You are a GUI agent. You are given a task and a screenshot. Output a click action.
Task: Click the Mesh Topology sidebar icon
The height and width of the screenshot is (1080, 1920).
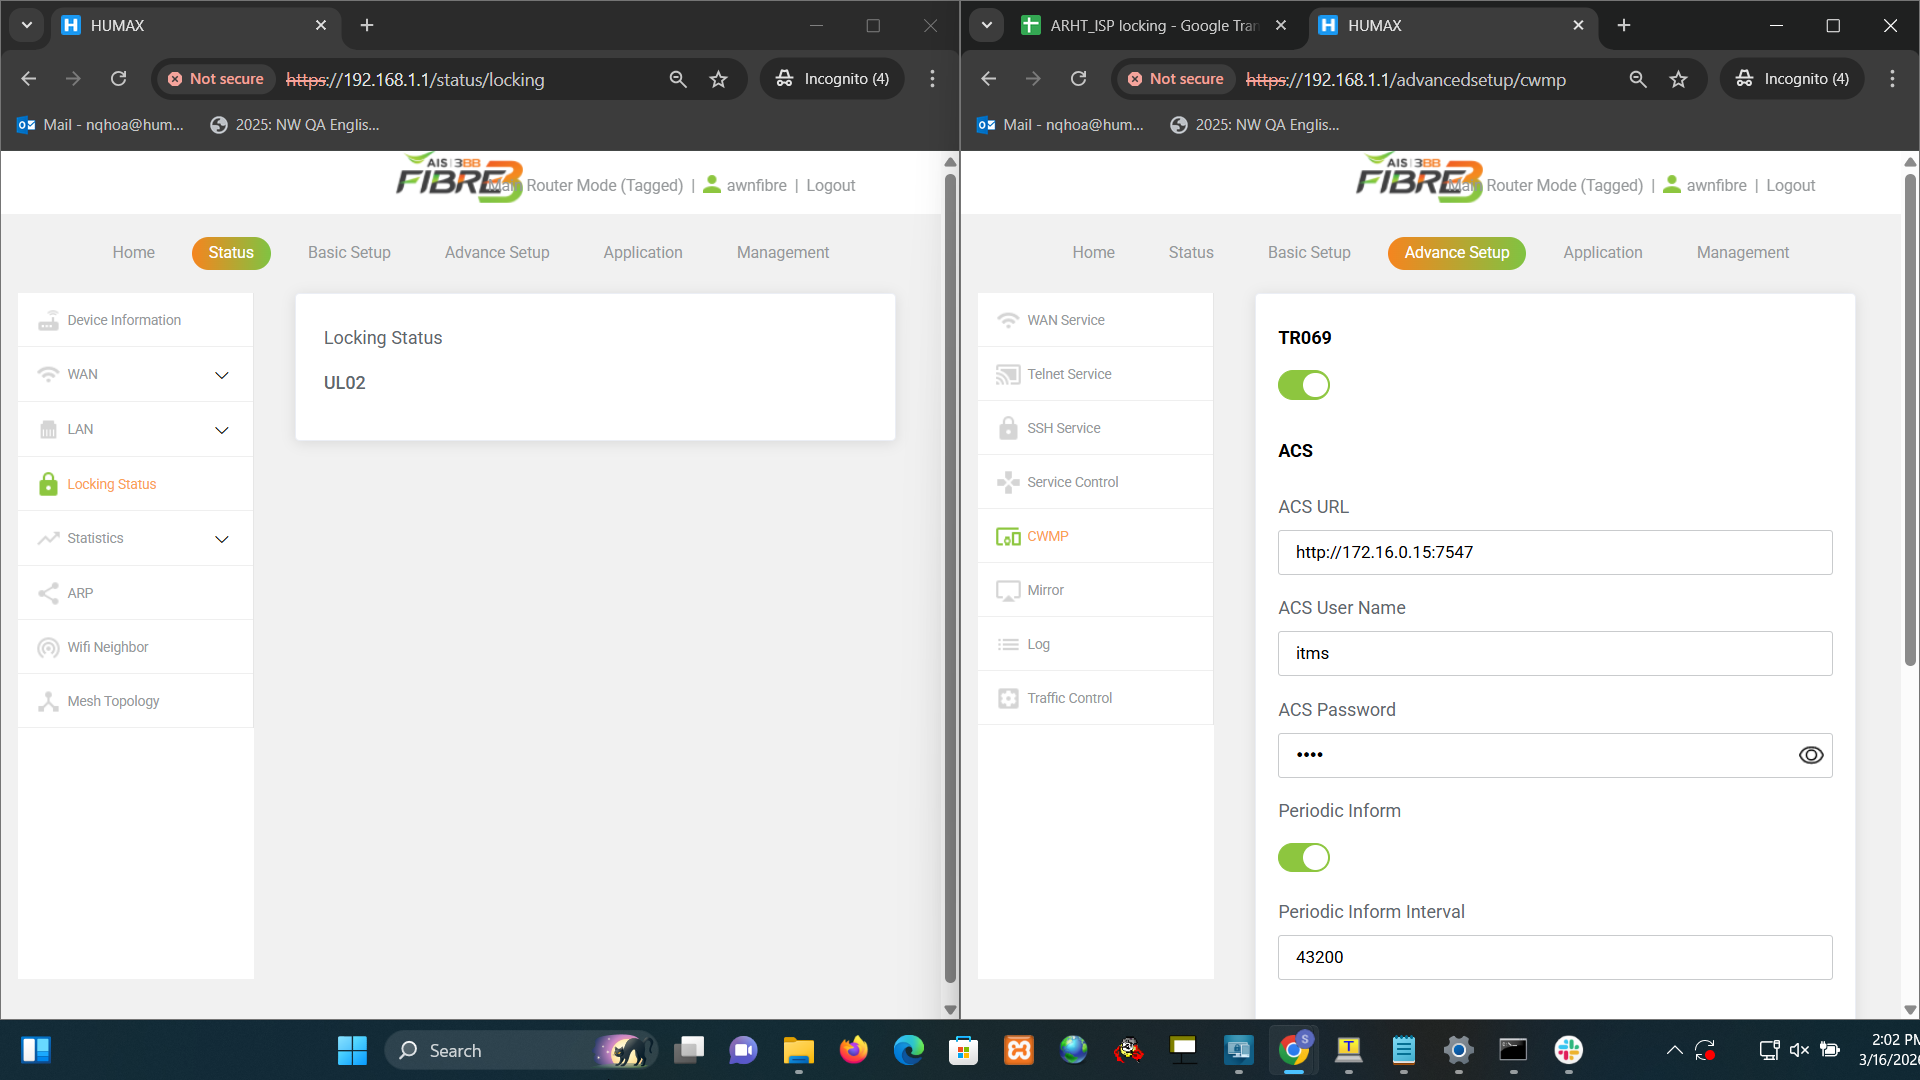(48, 701)
